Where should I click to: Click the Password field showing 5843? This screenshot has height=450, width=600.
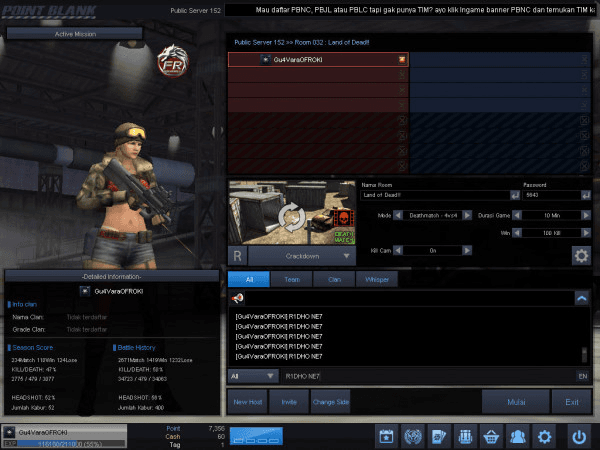pos(551,195)
